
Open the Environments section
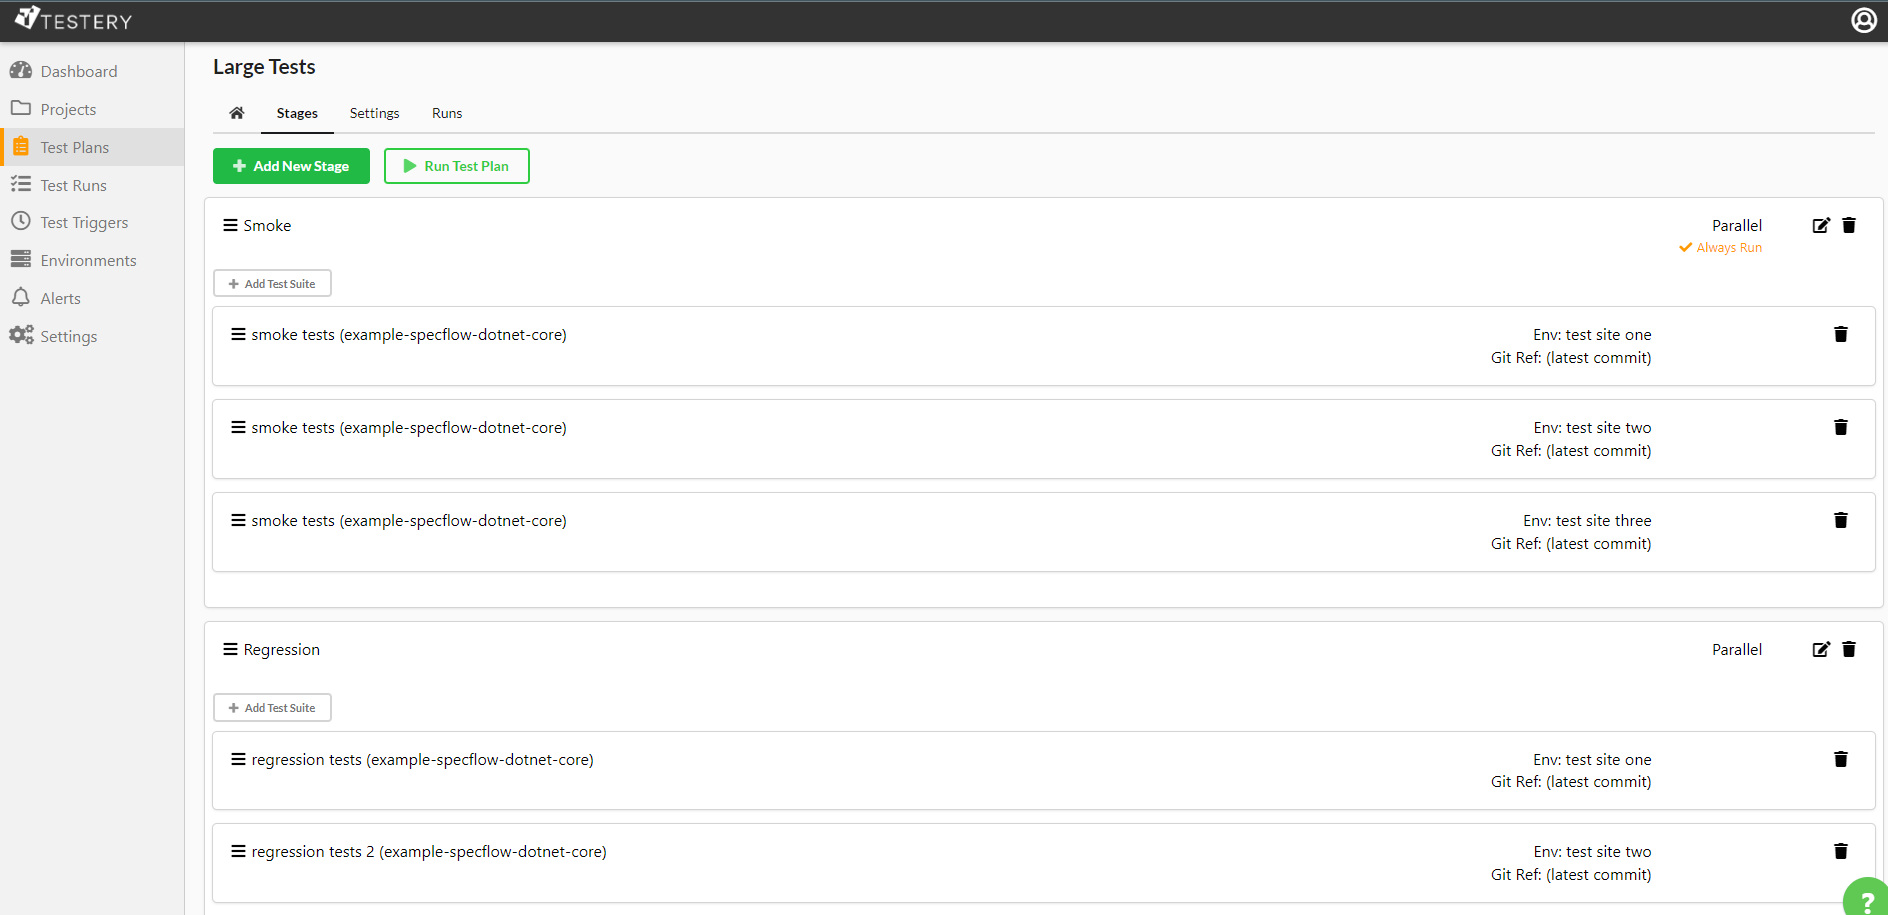pyautogui.click(x=88, y=259)
